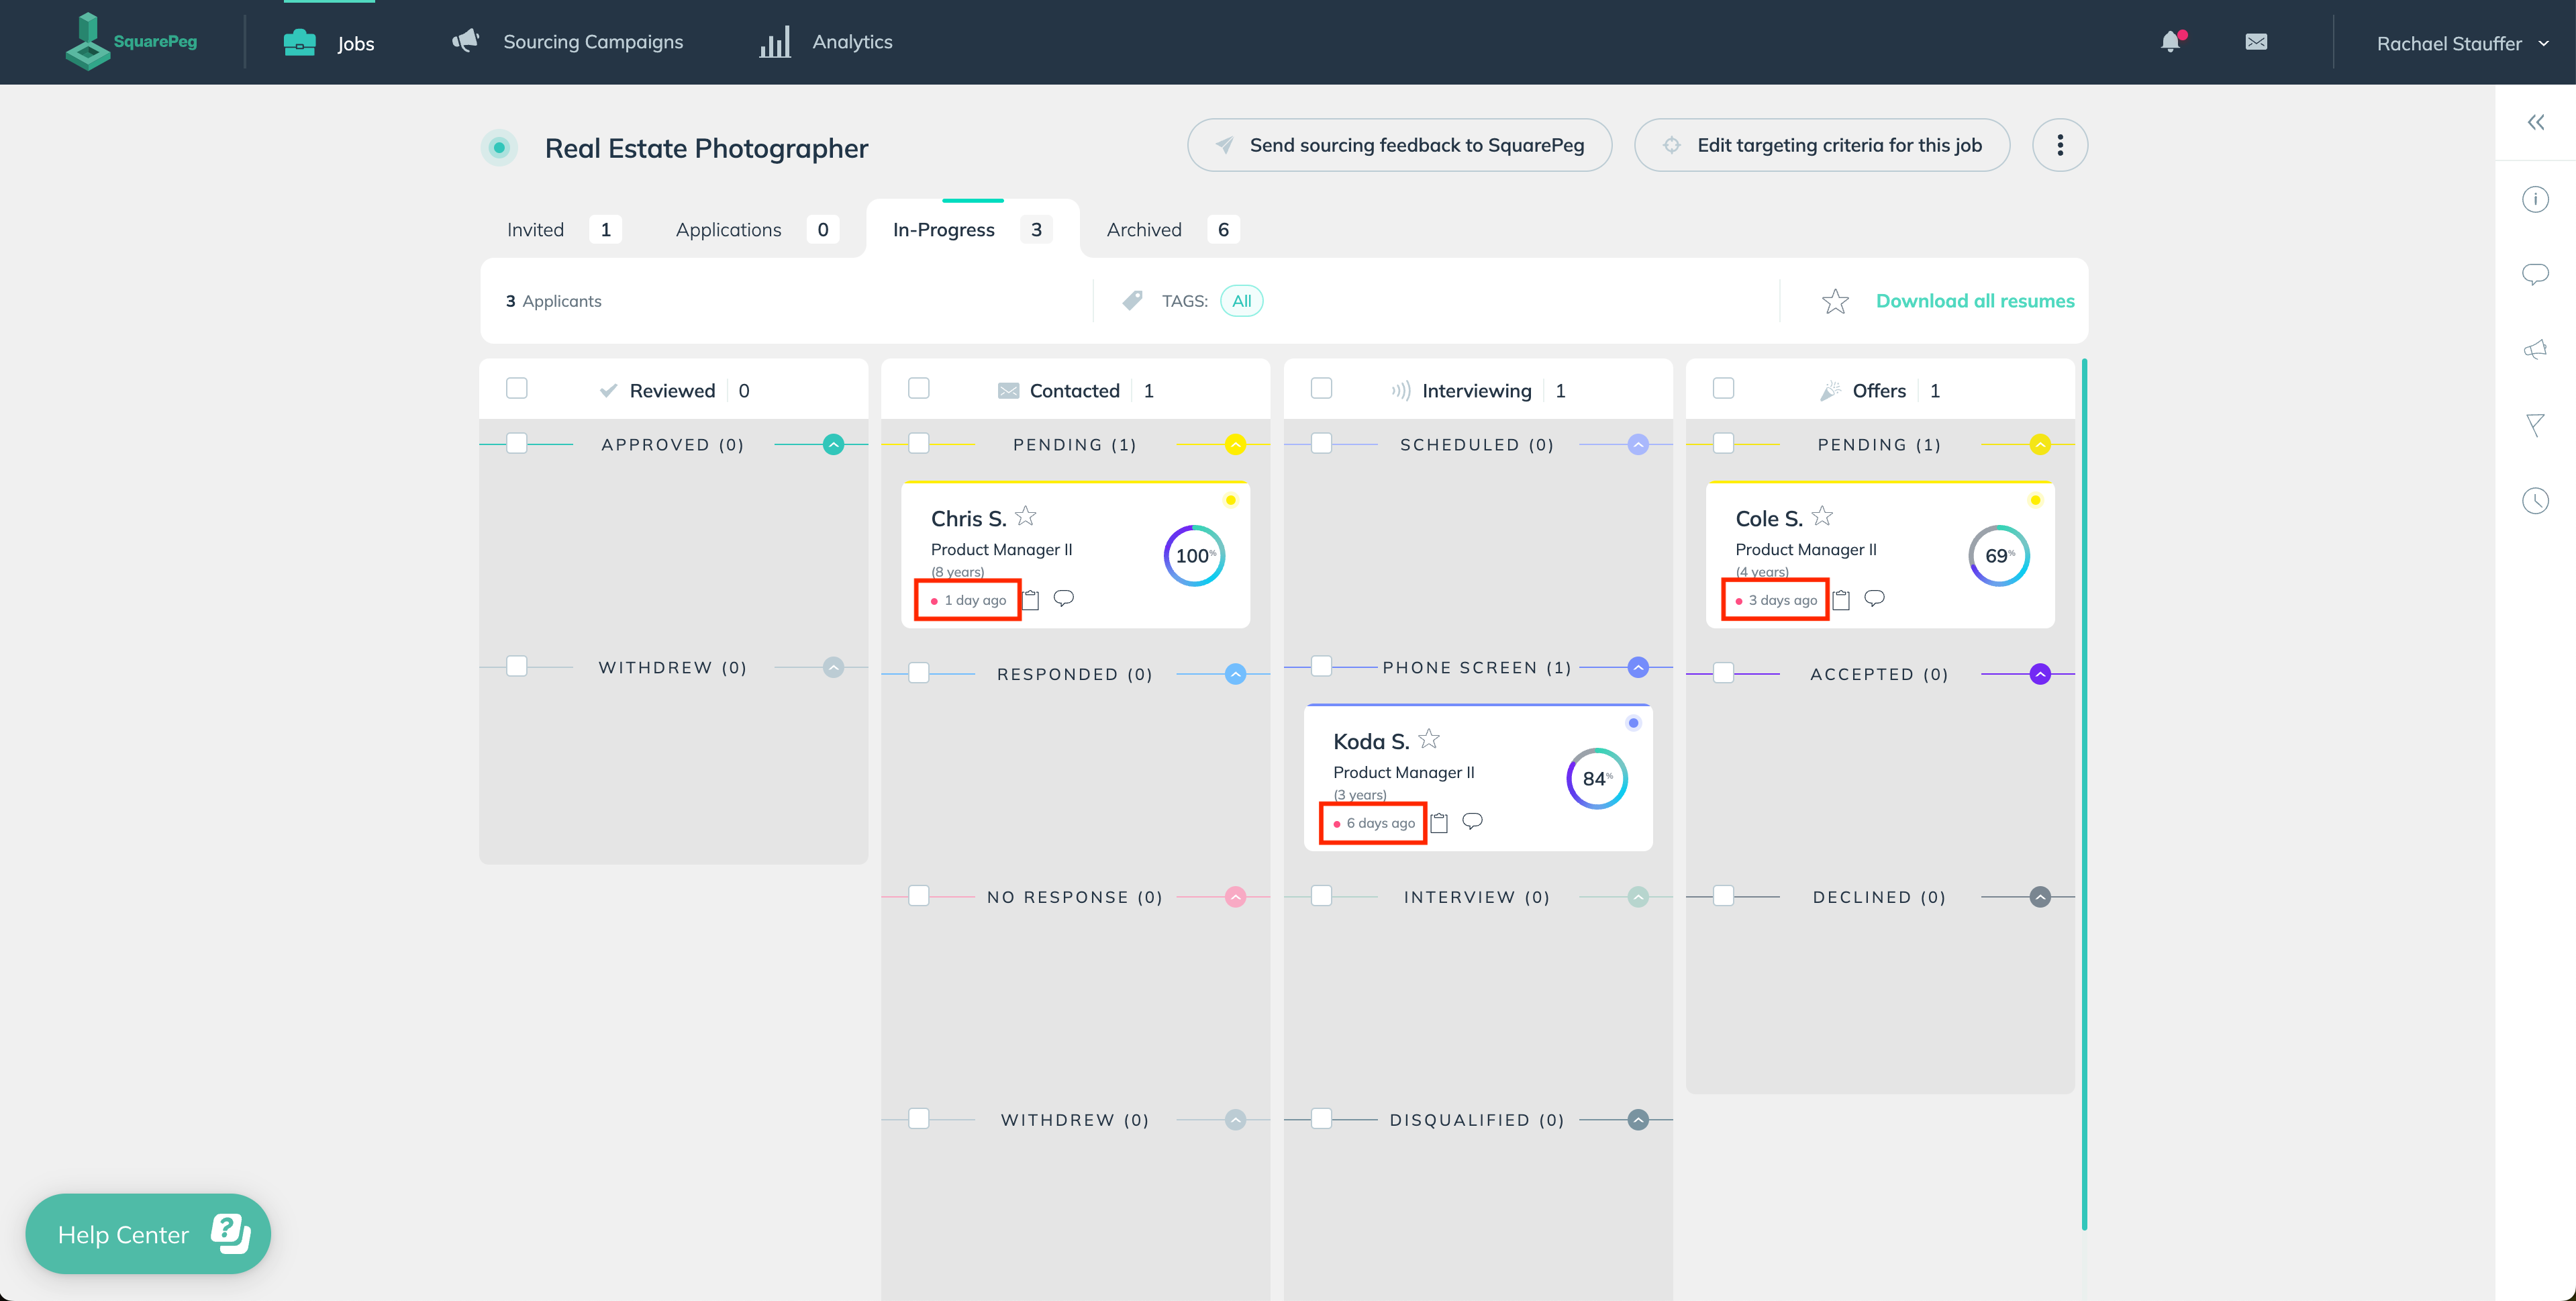This screenshot has width=2576, height=1301.
Task: Collapse the Approved (0) section
Action: point(833,444)
